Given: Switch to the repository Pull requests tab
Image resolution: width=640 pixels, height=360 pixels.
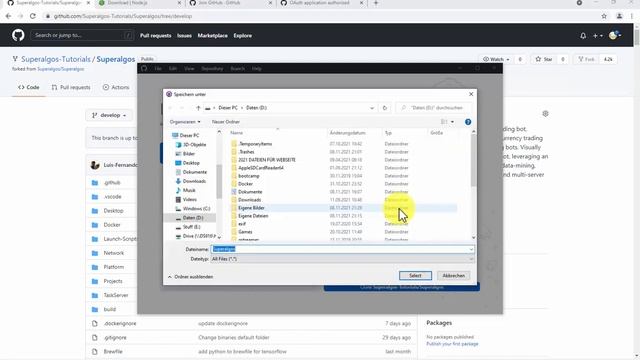Looking at the screenshot, I should pyautogui.click(x=71, y=87).
